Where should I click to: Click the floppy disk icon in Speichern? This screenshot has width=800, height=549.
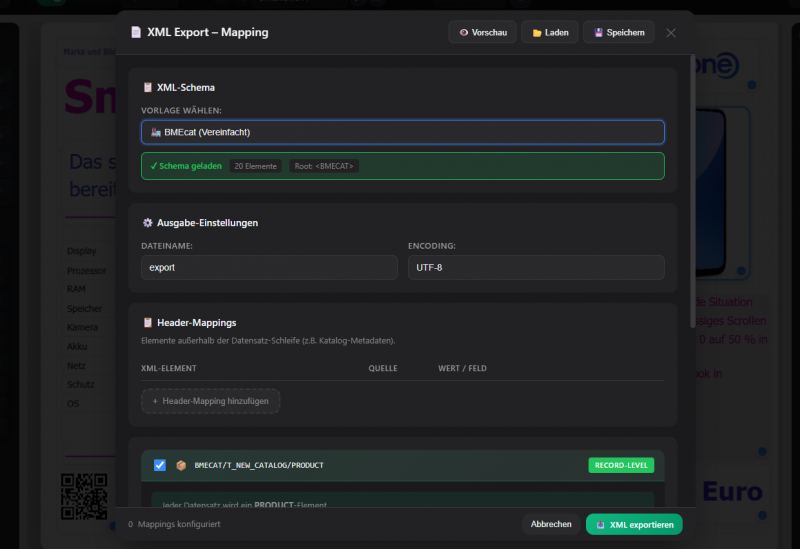[598, 33]
